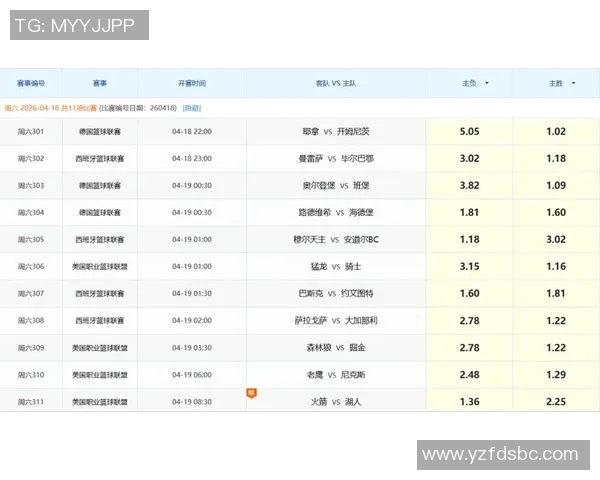Viewport: 600px width, 480px height.
Task: Select 3.15 odds for 猛龙 vs 骑士
Action: tap(470, 266)
